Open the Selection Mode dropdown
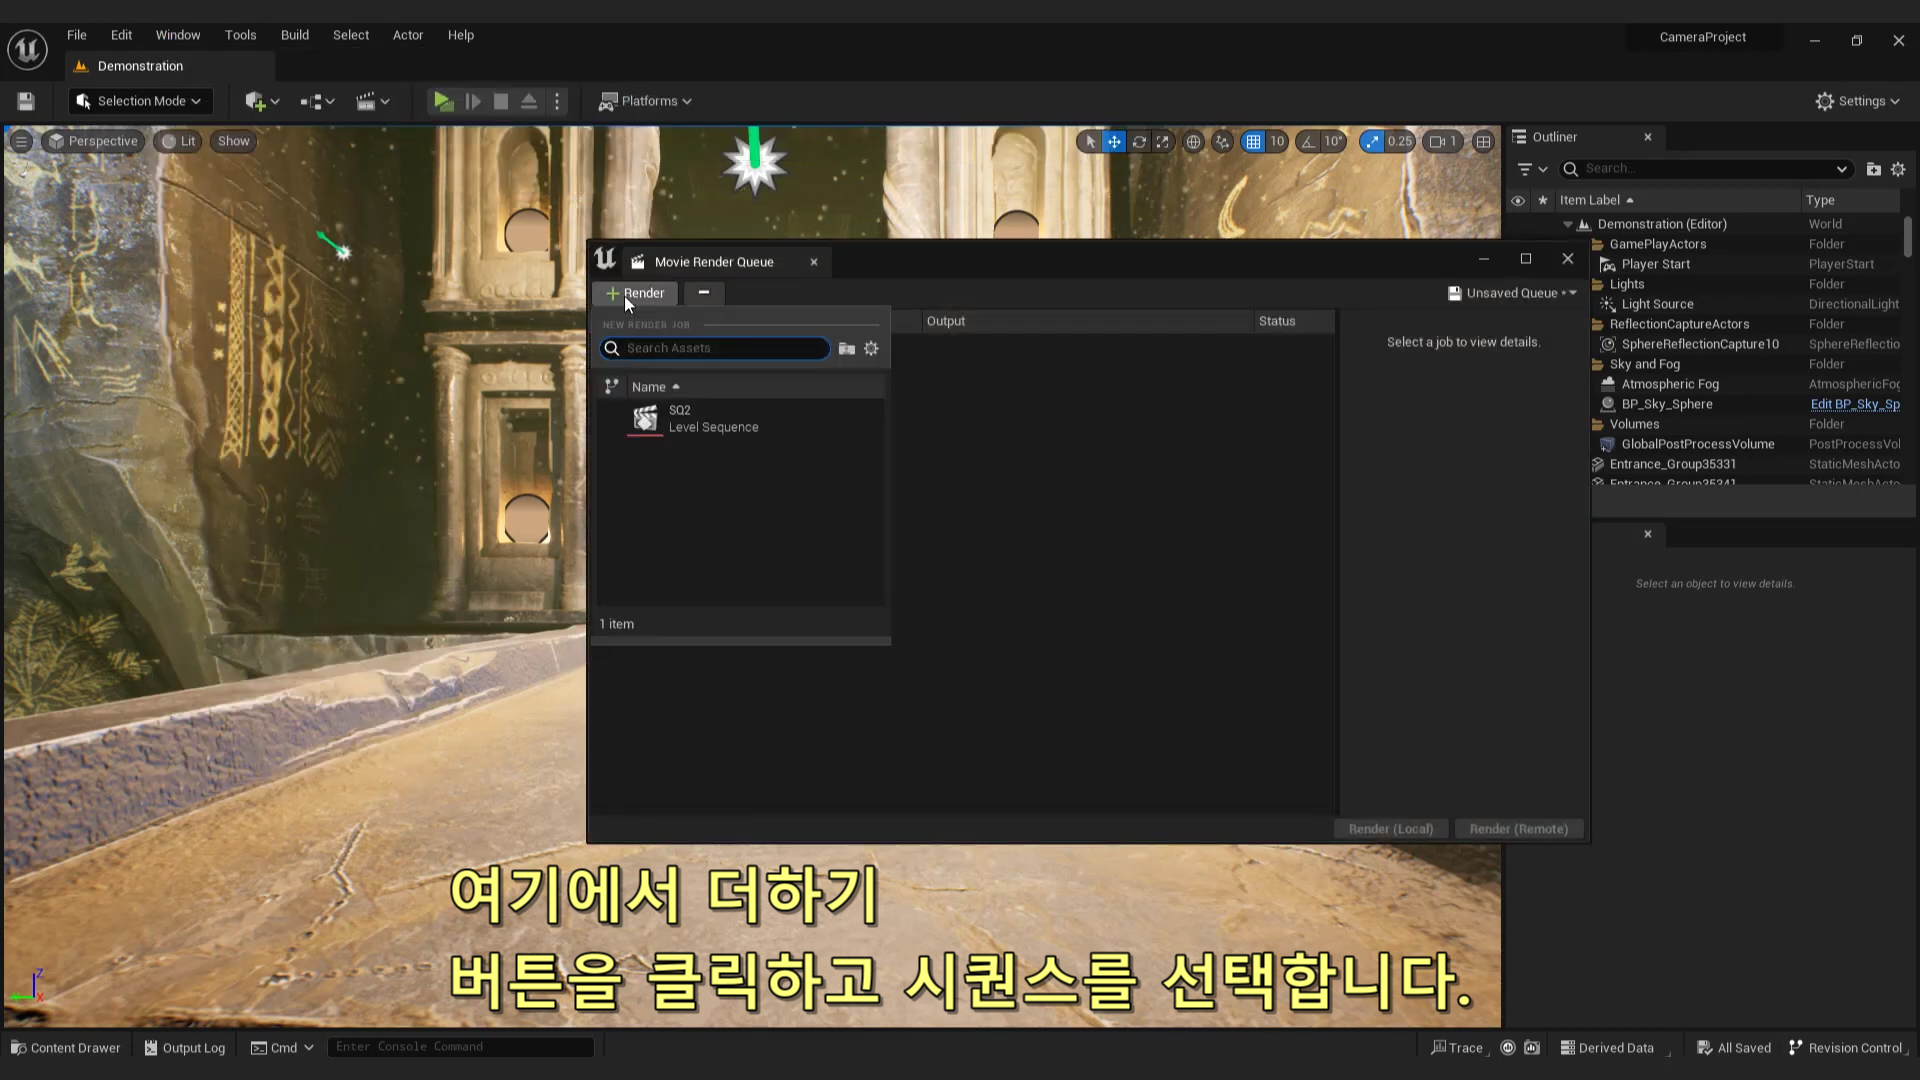Image resolution: width=1920 pixels, height=1080 pixels. 139,101
